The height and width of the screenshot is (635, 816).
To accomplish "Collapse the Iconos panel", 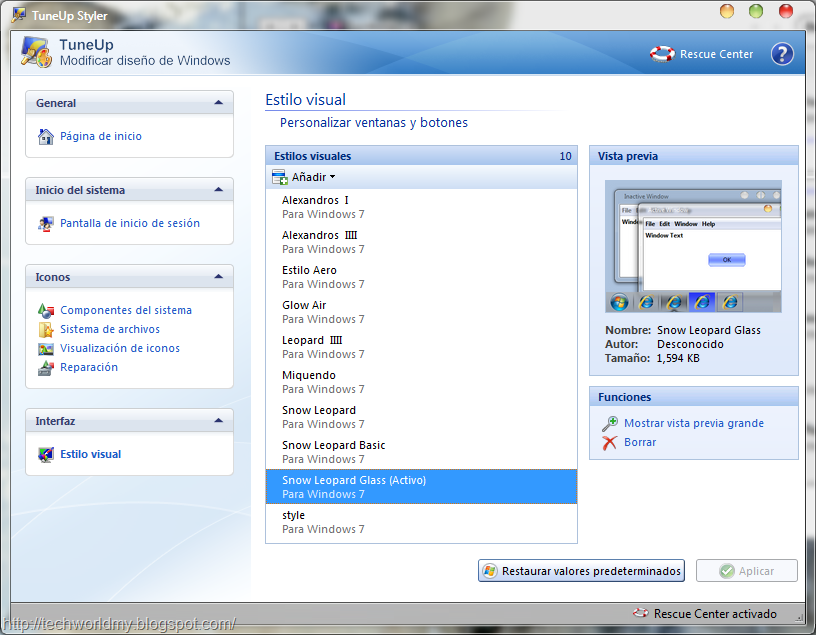I will pos(219,276).
